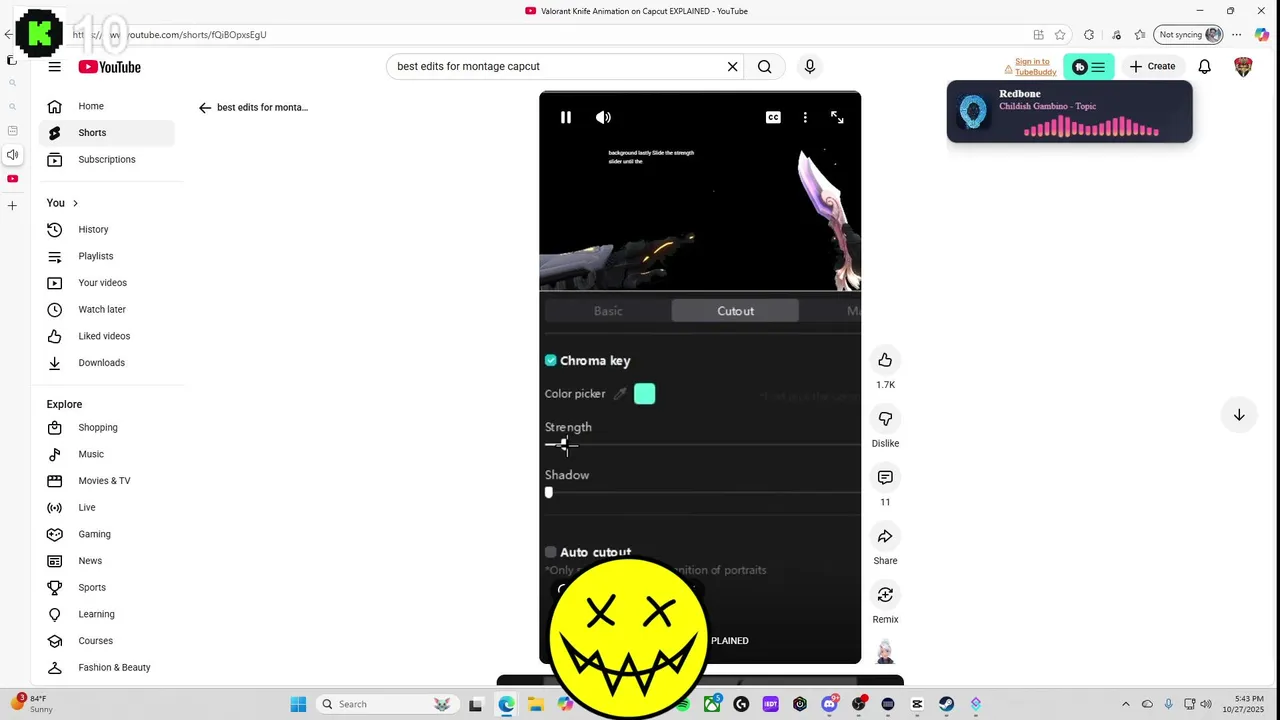Viewport: 1280px width, 720px height.
Task: Open Watch later list
Action: tap(107, 310)
